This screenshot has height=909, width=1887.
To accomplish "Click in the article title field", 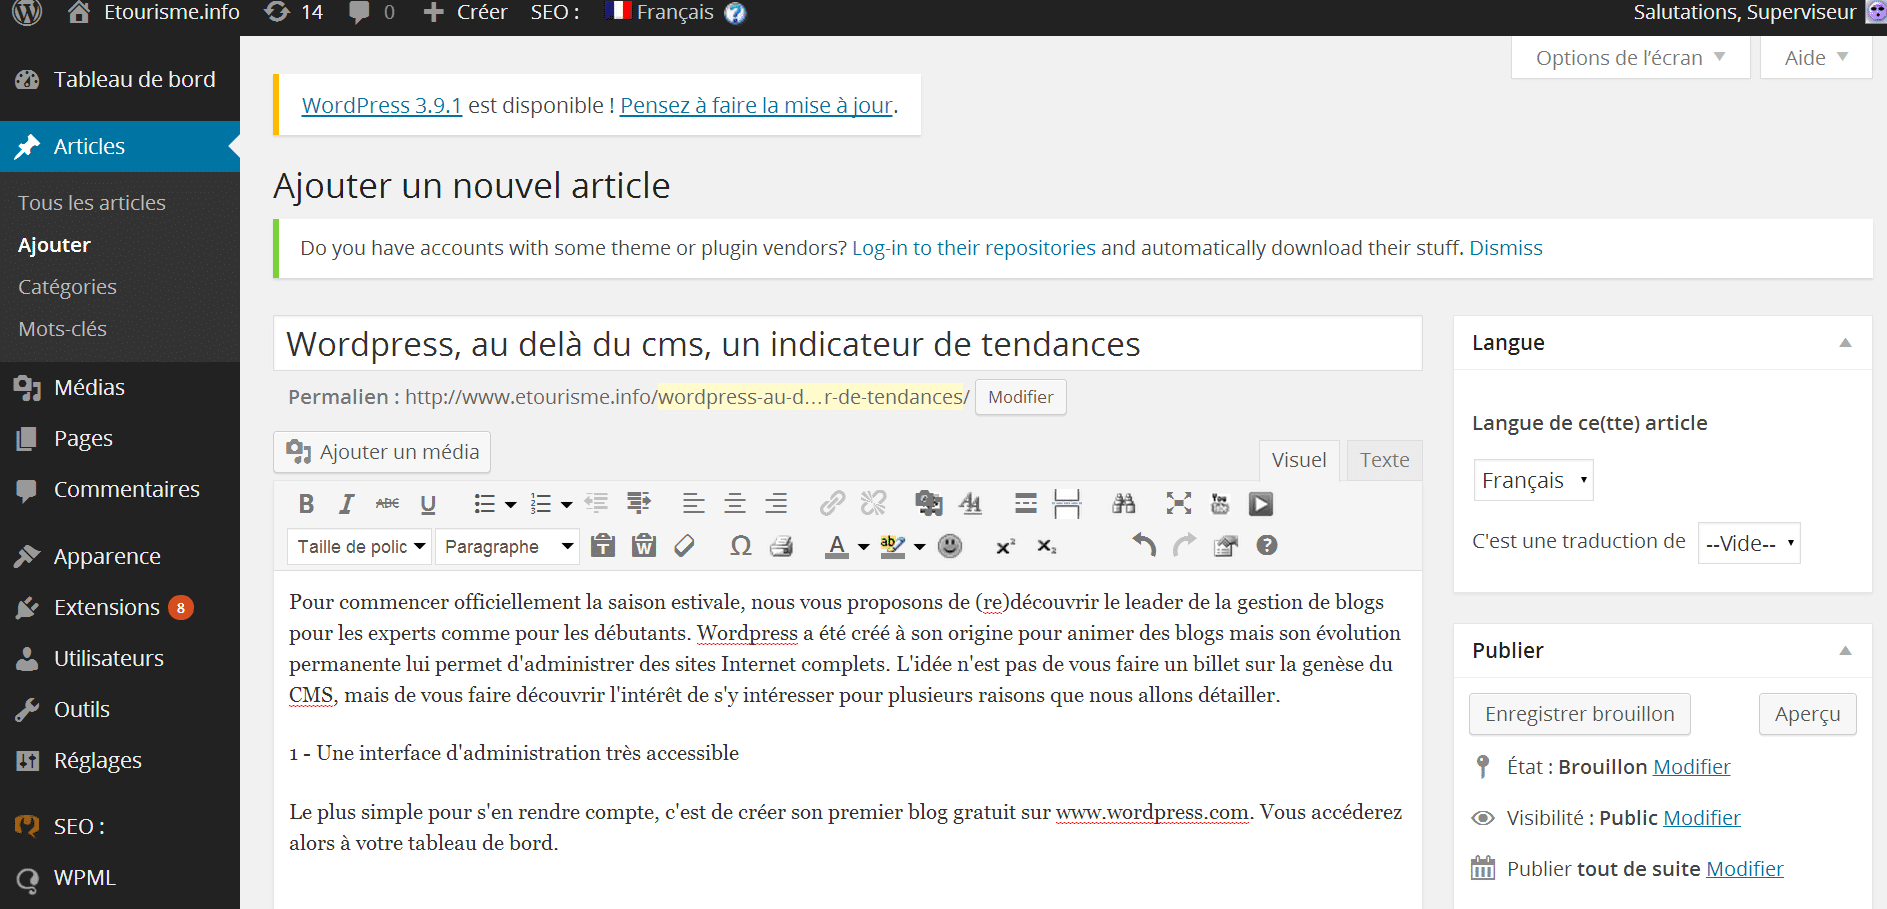I will point(847,344).
